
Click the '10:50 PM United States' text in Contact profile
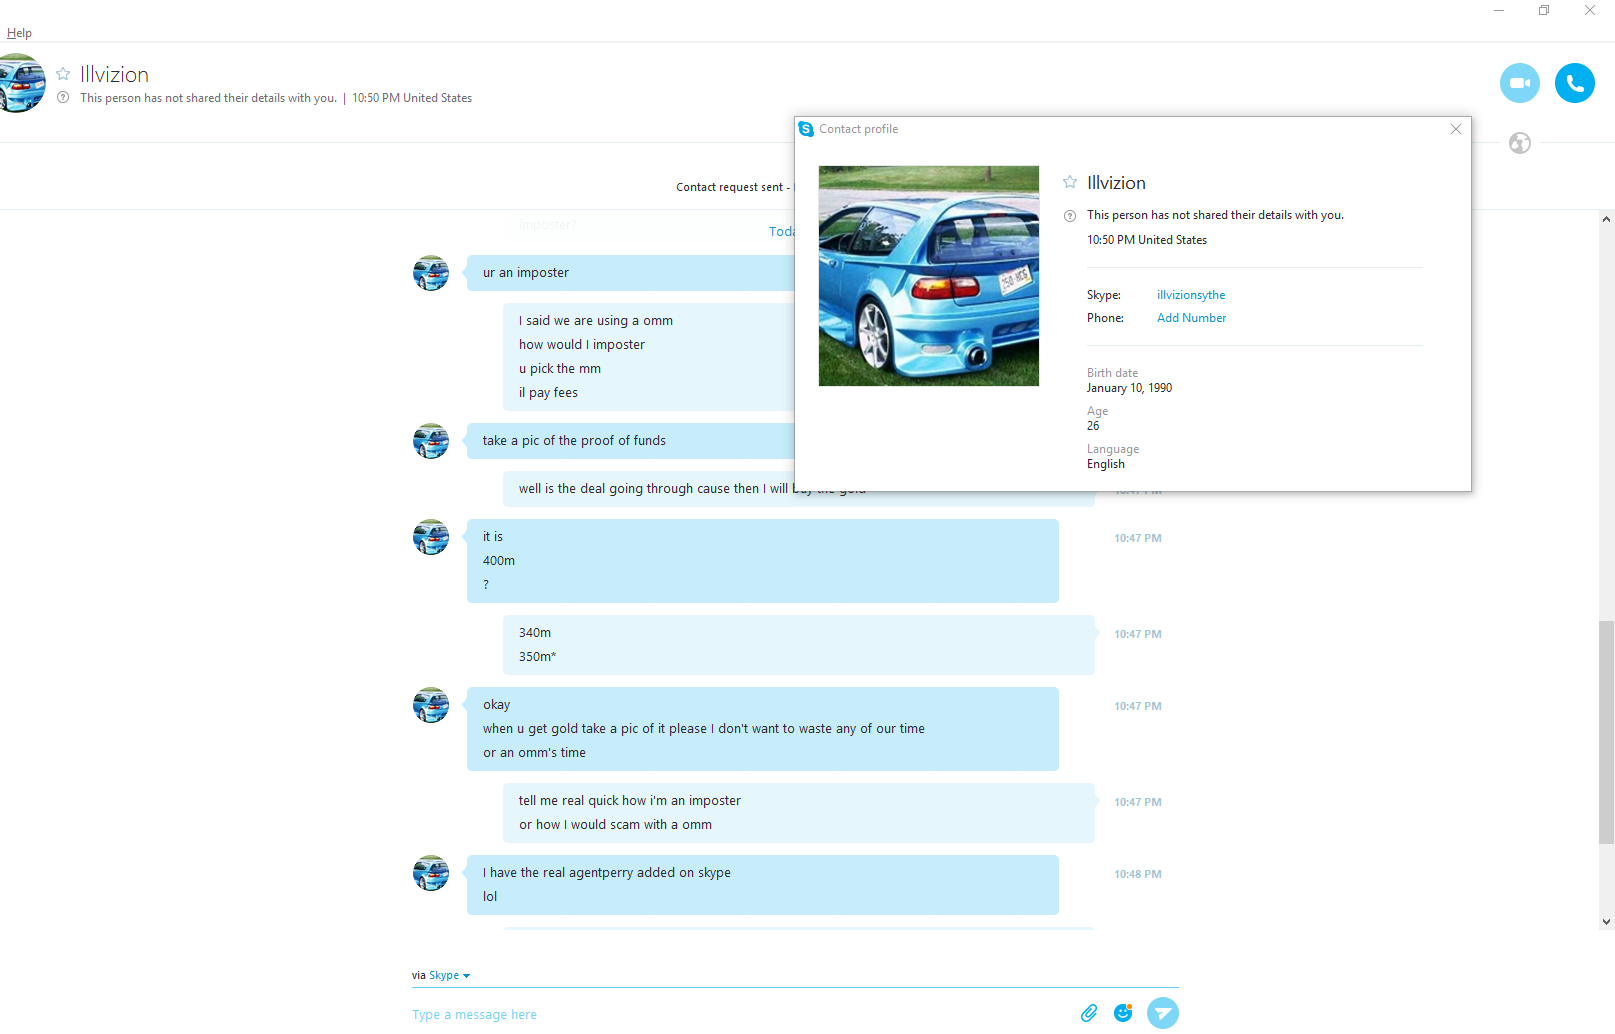pyautogui.click(x=1147, y=240)
